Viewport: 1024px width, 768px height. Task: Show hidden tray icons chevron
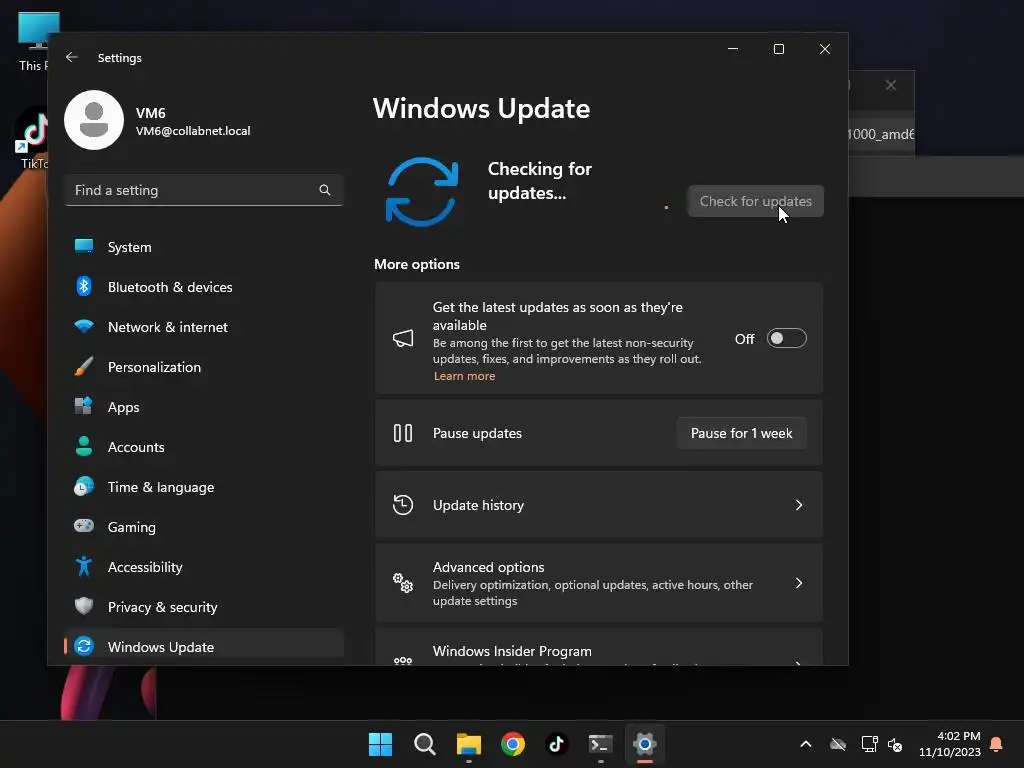[806, 744]
